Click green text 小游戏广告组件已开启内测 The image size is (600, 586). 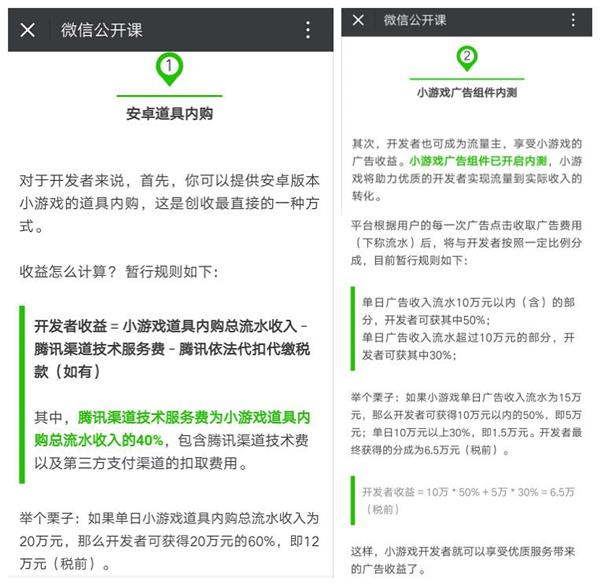478,161
